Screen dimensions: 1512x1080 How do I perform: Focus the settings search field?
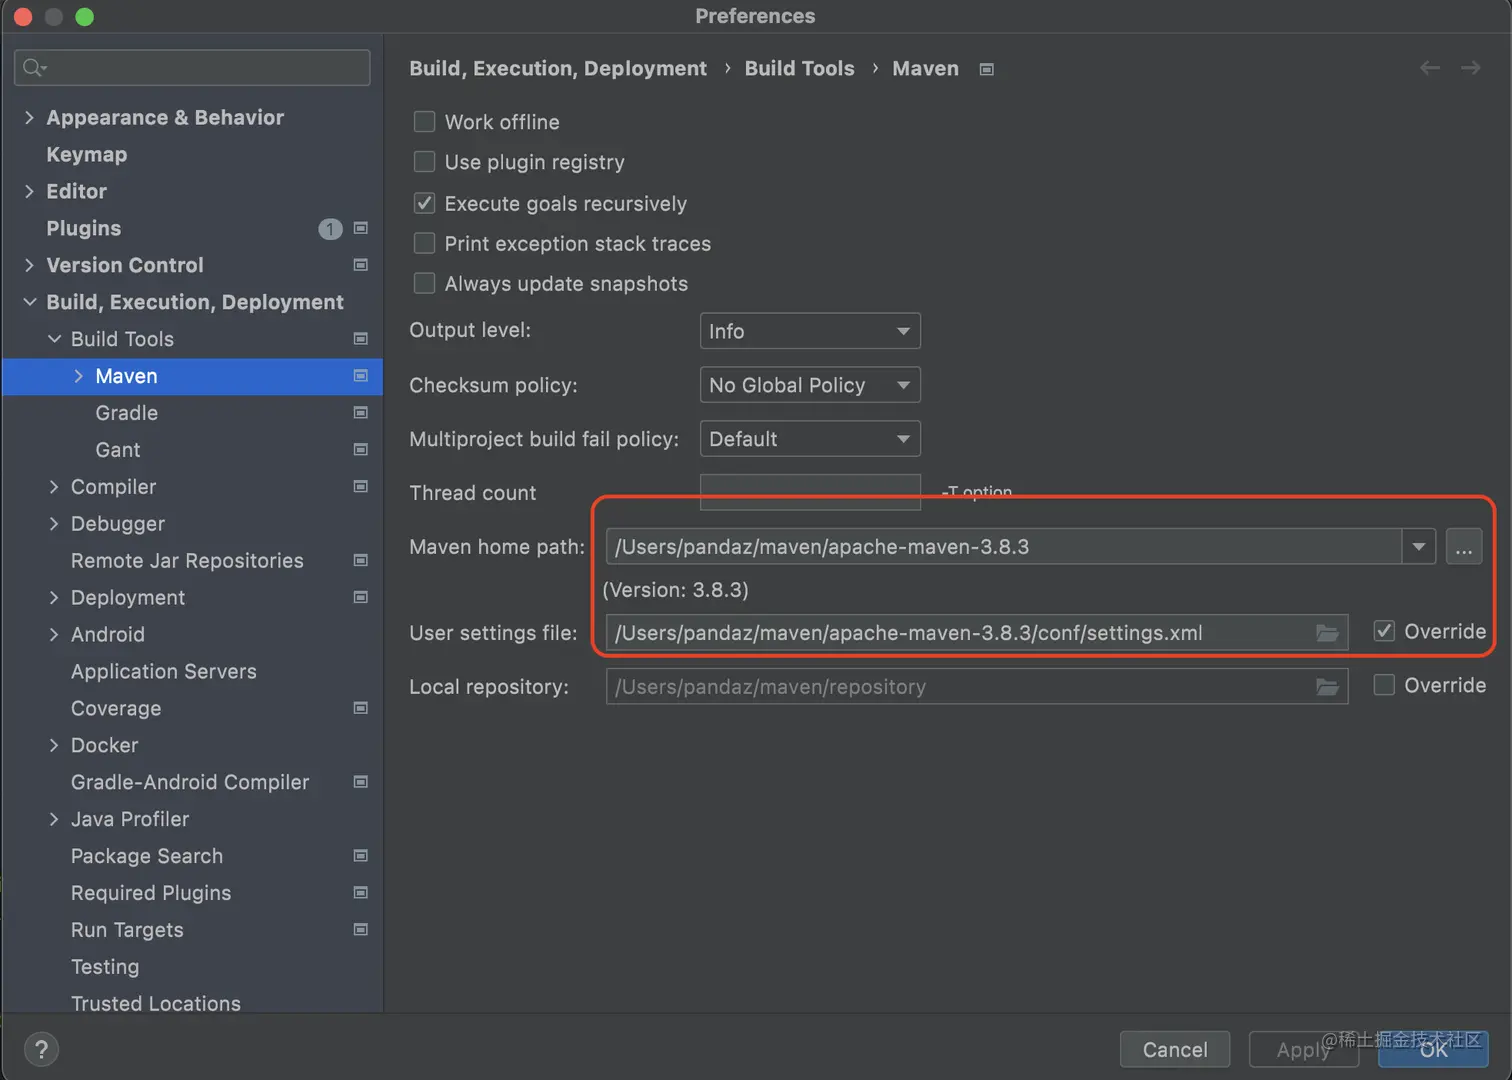tap(192, 67)
